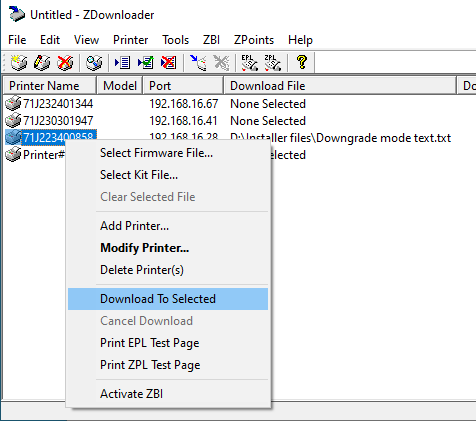Open the ZPoints menu
The height and width of the screenshot is (421, 476).
click(254, 40)
